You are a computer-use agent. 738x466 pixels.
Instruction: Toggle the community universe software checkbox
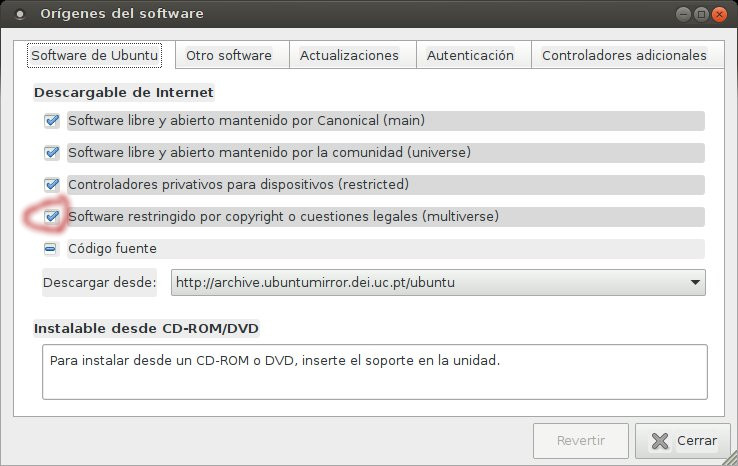52,153
